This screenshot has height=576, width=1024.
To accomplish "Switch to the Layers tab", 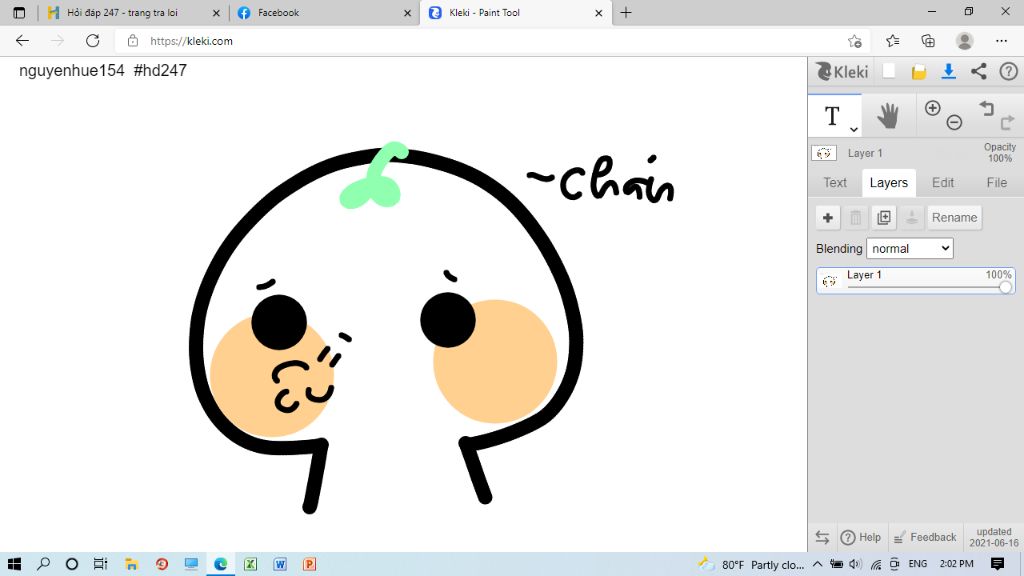I will (888, 183).
